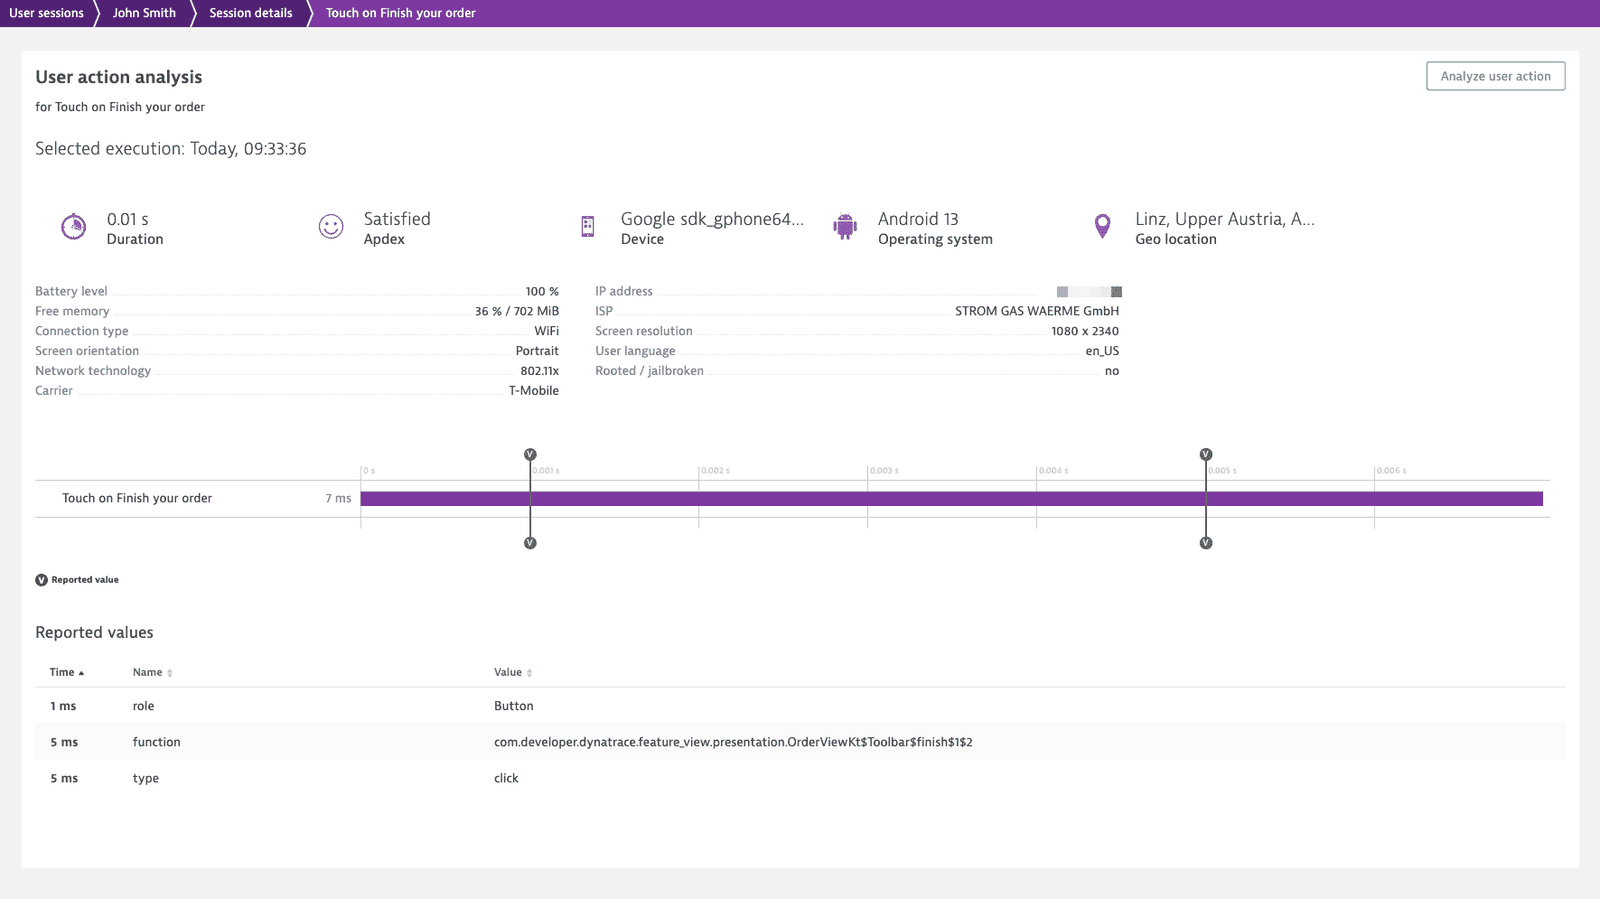Screen dimensions: 1600x899
Task: Click the Android 13 text
Action: coord(918,219)
